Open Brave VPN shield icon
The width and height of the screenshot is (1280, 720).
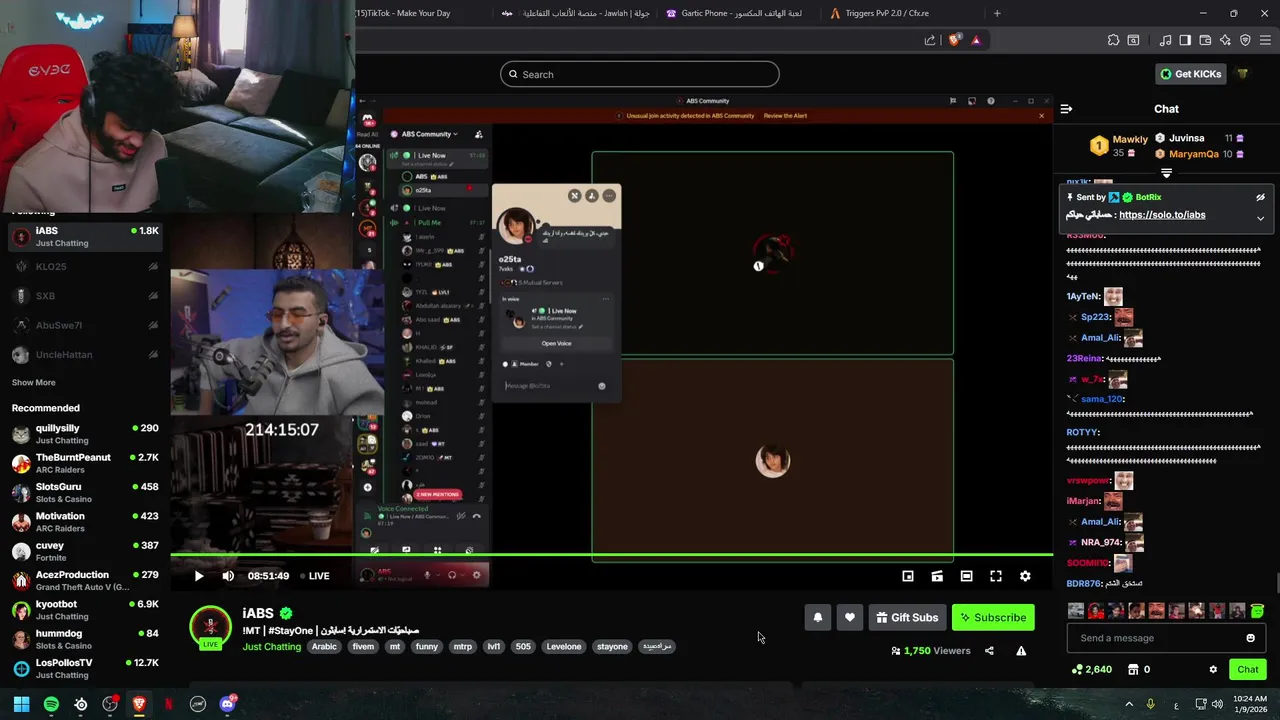click(1245, 40)
